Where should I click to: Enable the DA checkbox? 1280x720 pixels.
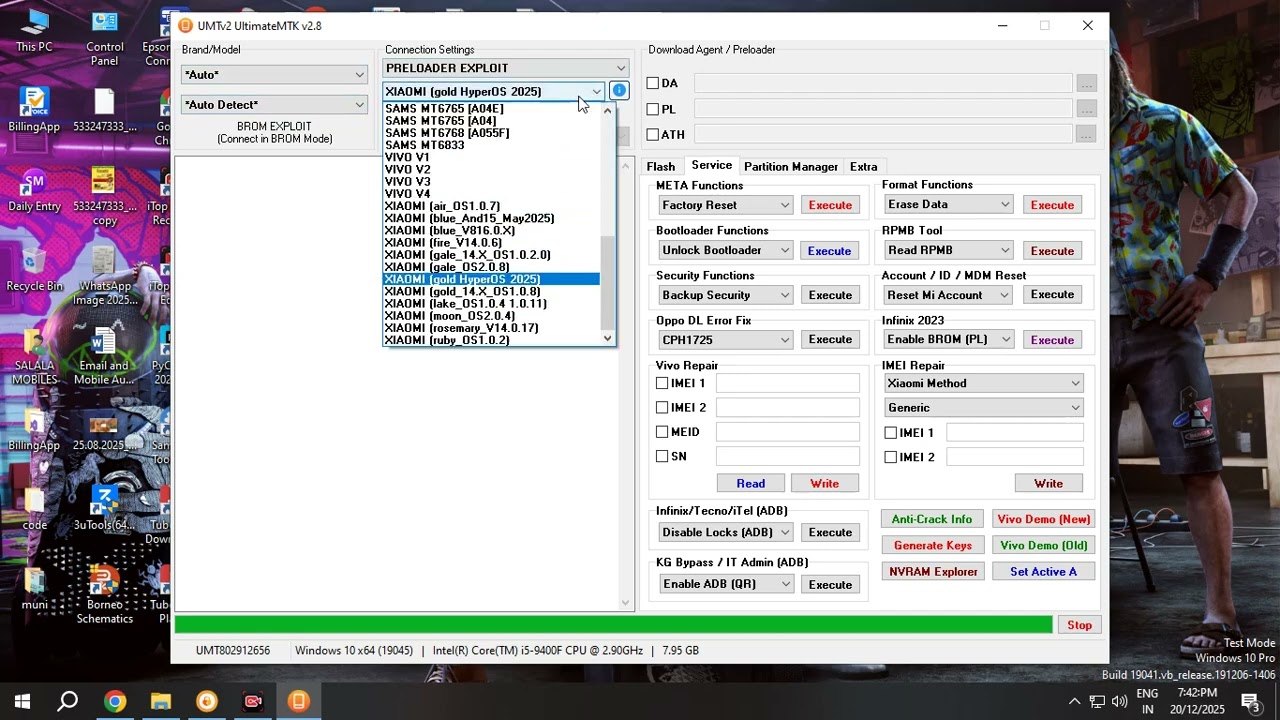[653, 83]
